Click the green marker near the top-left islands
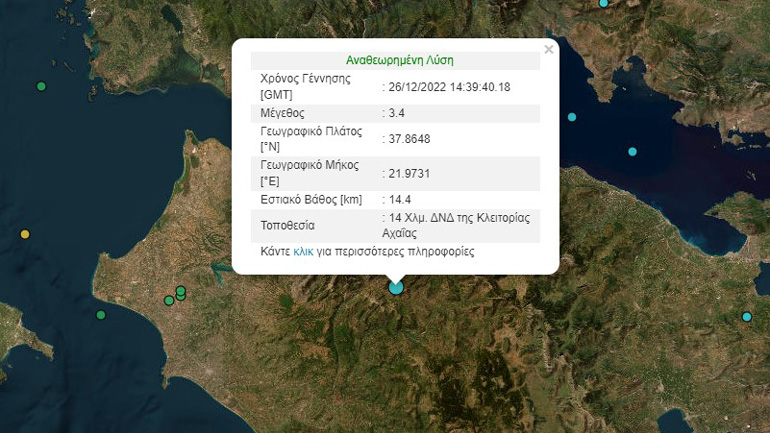The height and width of the screenshot is (433, 770). point(41,86)
